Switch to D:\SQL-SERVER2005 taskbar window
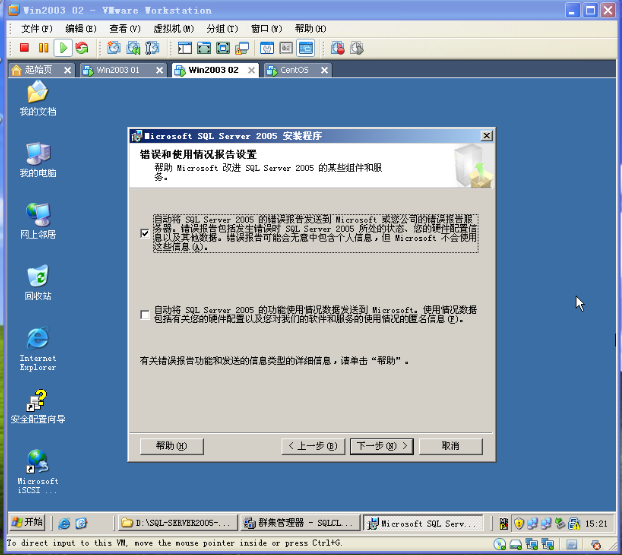This screenshot has height=555, width=622. point(177,523)
